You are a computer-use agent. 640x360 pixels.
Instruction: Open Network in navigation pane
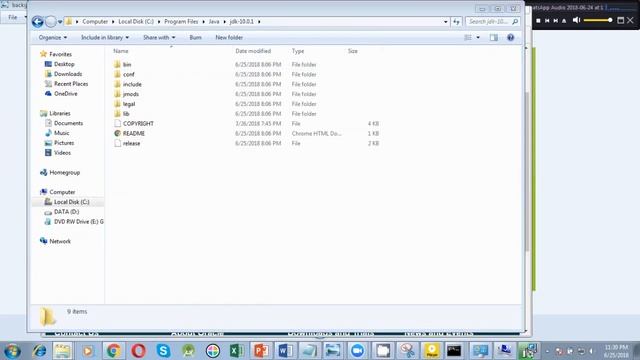coord(60,241)
